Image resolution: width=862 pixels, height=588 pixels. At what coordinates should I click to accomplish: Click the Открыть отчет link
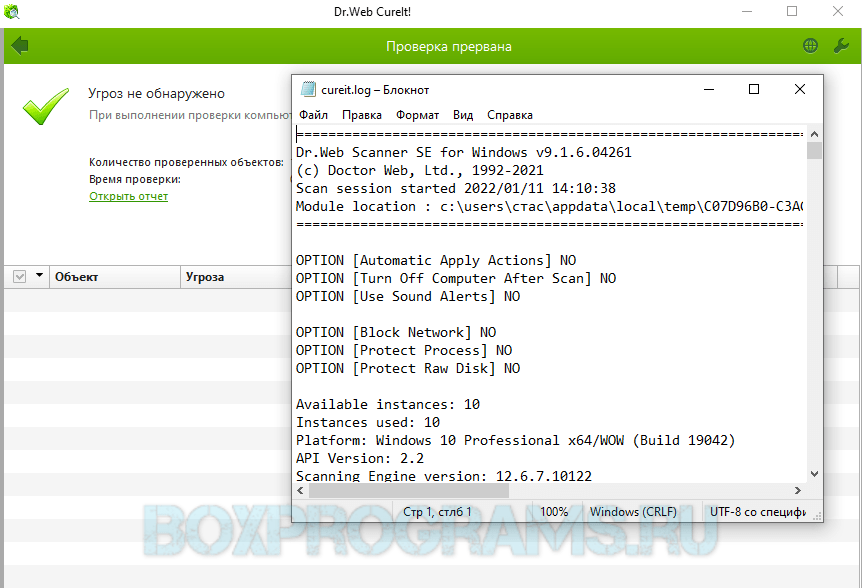(x=128, y=196)
